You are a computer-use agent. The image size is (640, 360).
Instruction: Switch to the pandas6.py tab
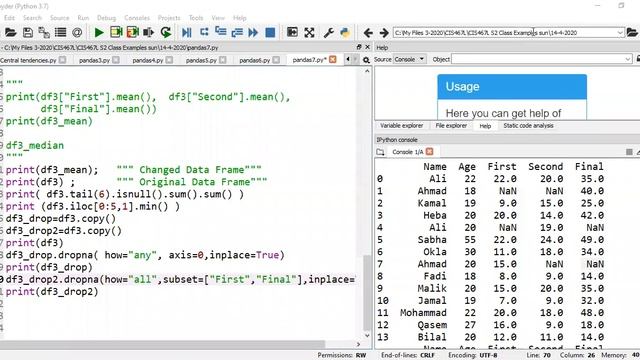(x=255, y=60)
